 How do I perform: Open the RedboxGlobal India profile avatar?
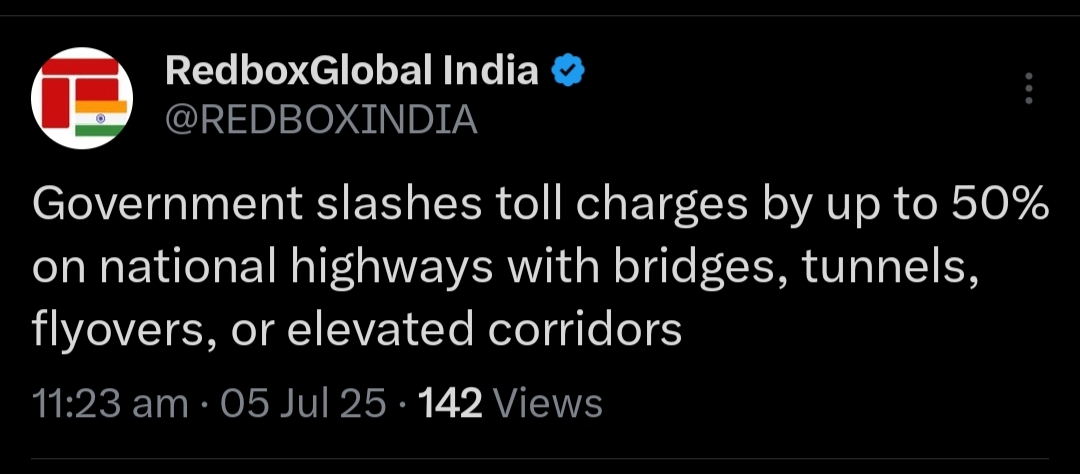point(82,98)
